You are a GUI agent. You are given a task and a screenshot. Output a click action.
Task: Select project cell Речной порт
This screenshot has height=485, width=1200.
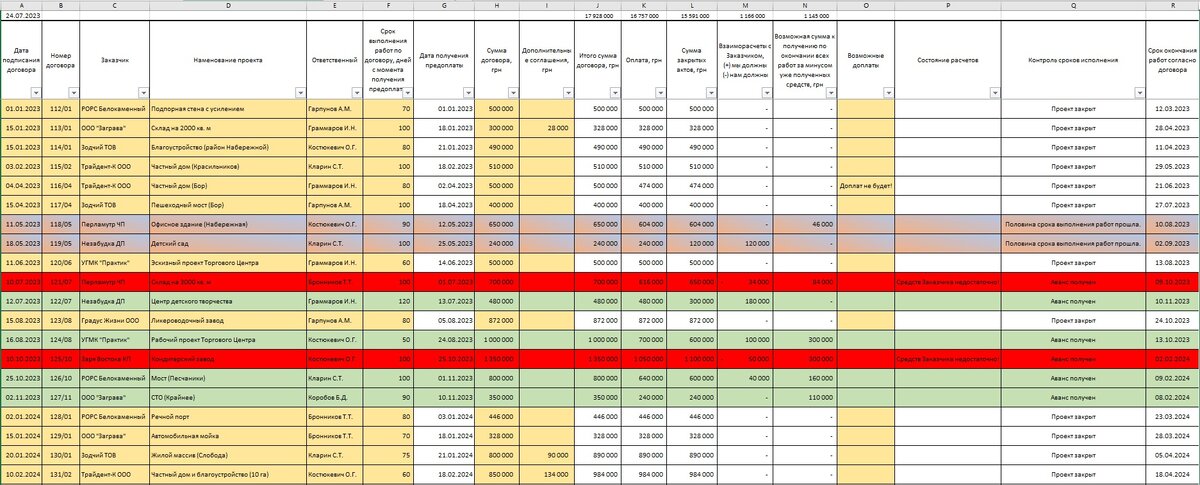pyautogui.click(x=229, y=416)
